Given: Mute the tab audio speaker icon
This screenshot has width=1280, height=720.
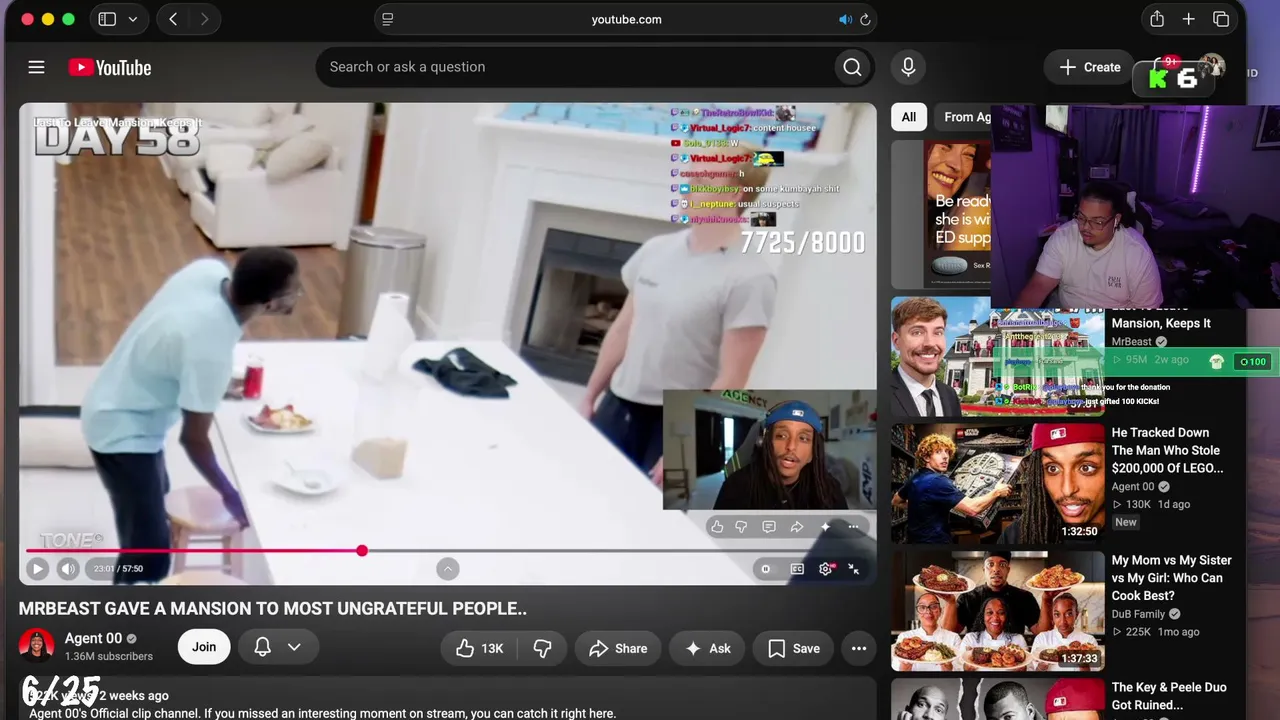Looking at the screenshot, I should coord(845,19).
